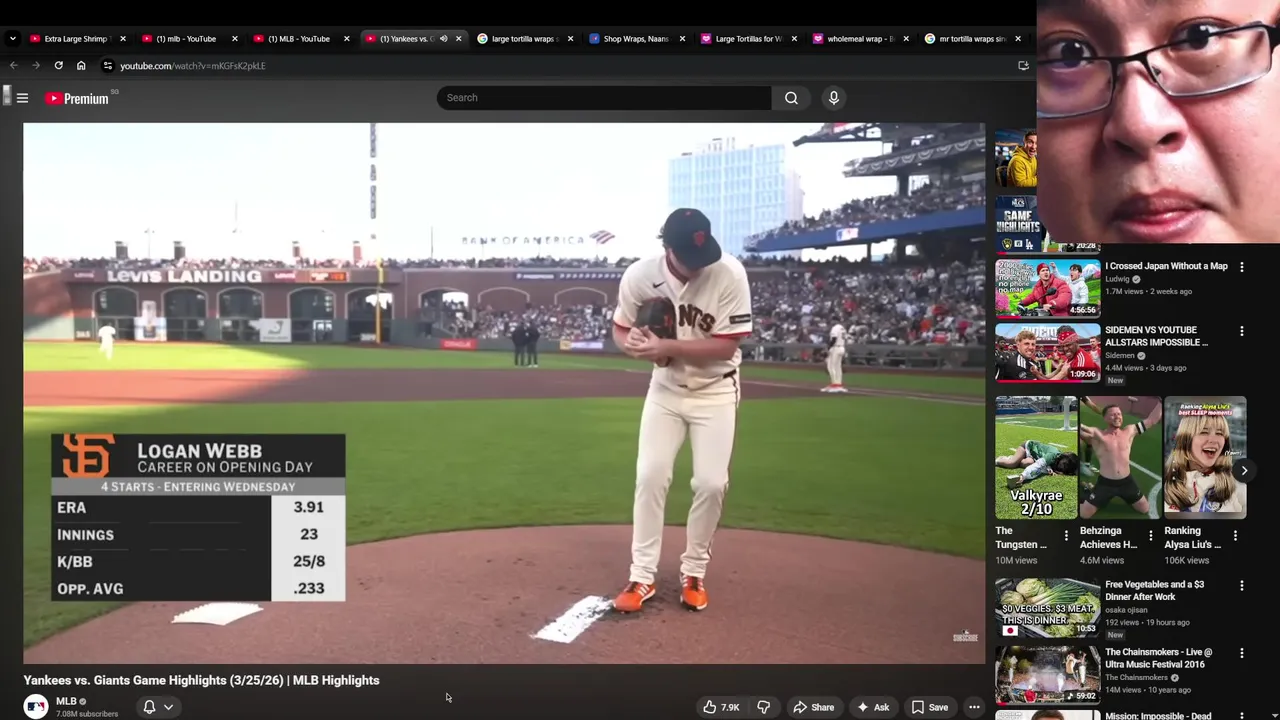Open the browser tab search dropdown
This screenshot has height=720, width=1280.
[x=12, y=39]
